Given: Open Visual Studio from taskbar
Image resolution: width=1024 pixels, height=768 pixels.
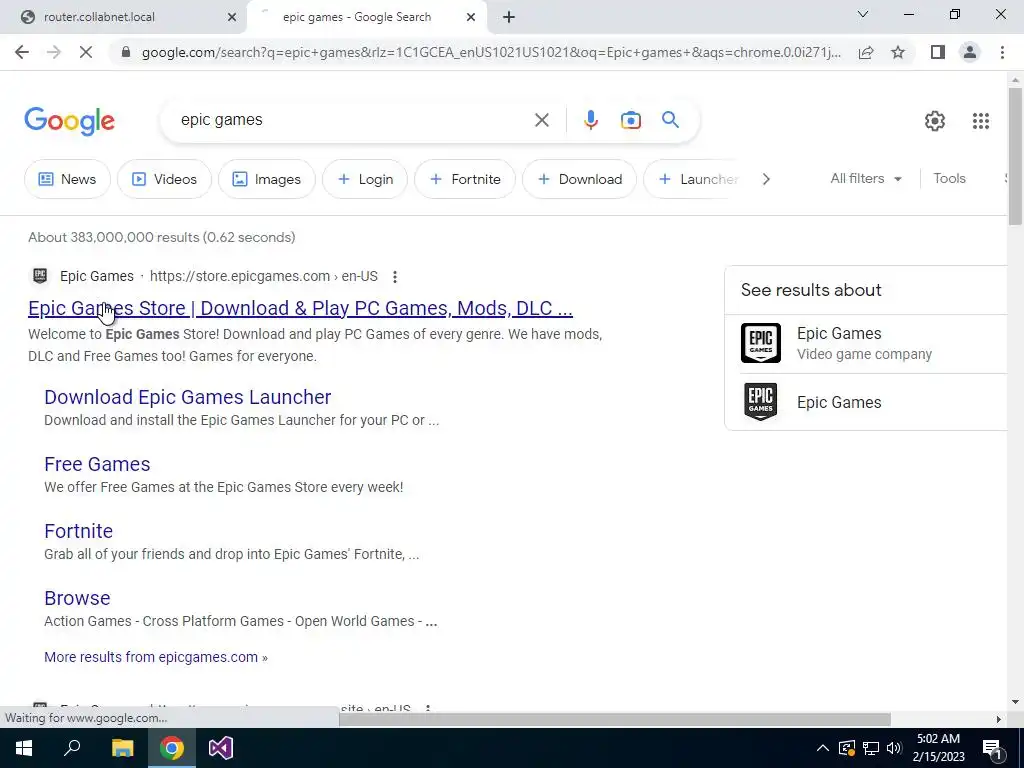Looking at the screenshot, I should click(x=221, y=748).
